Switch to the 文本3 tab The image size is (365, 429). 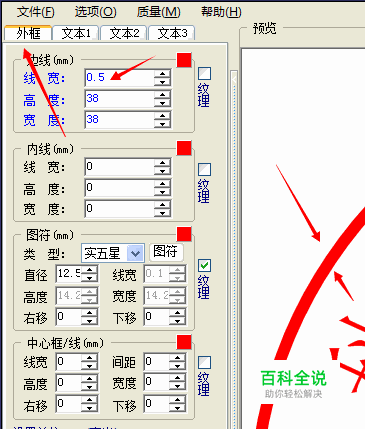click(172, 33)
